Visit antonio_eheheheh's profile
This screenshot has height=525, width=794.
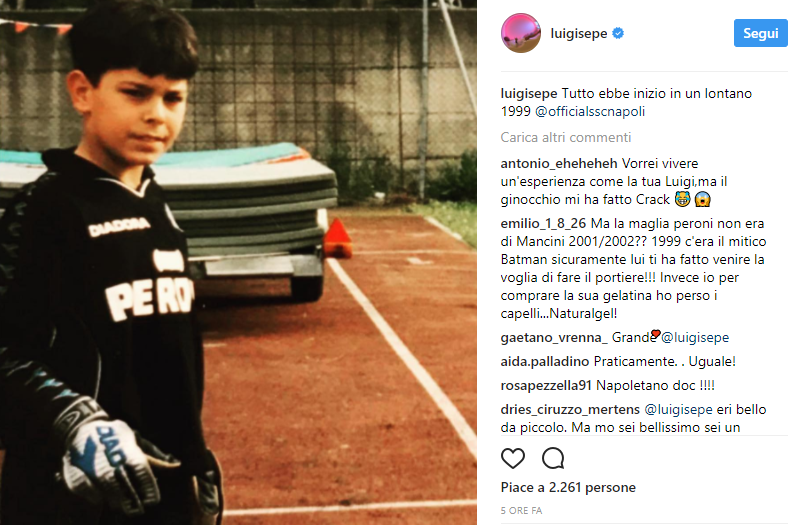click(559, 164)
